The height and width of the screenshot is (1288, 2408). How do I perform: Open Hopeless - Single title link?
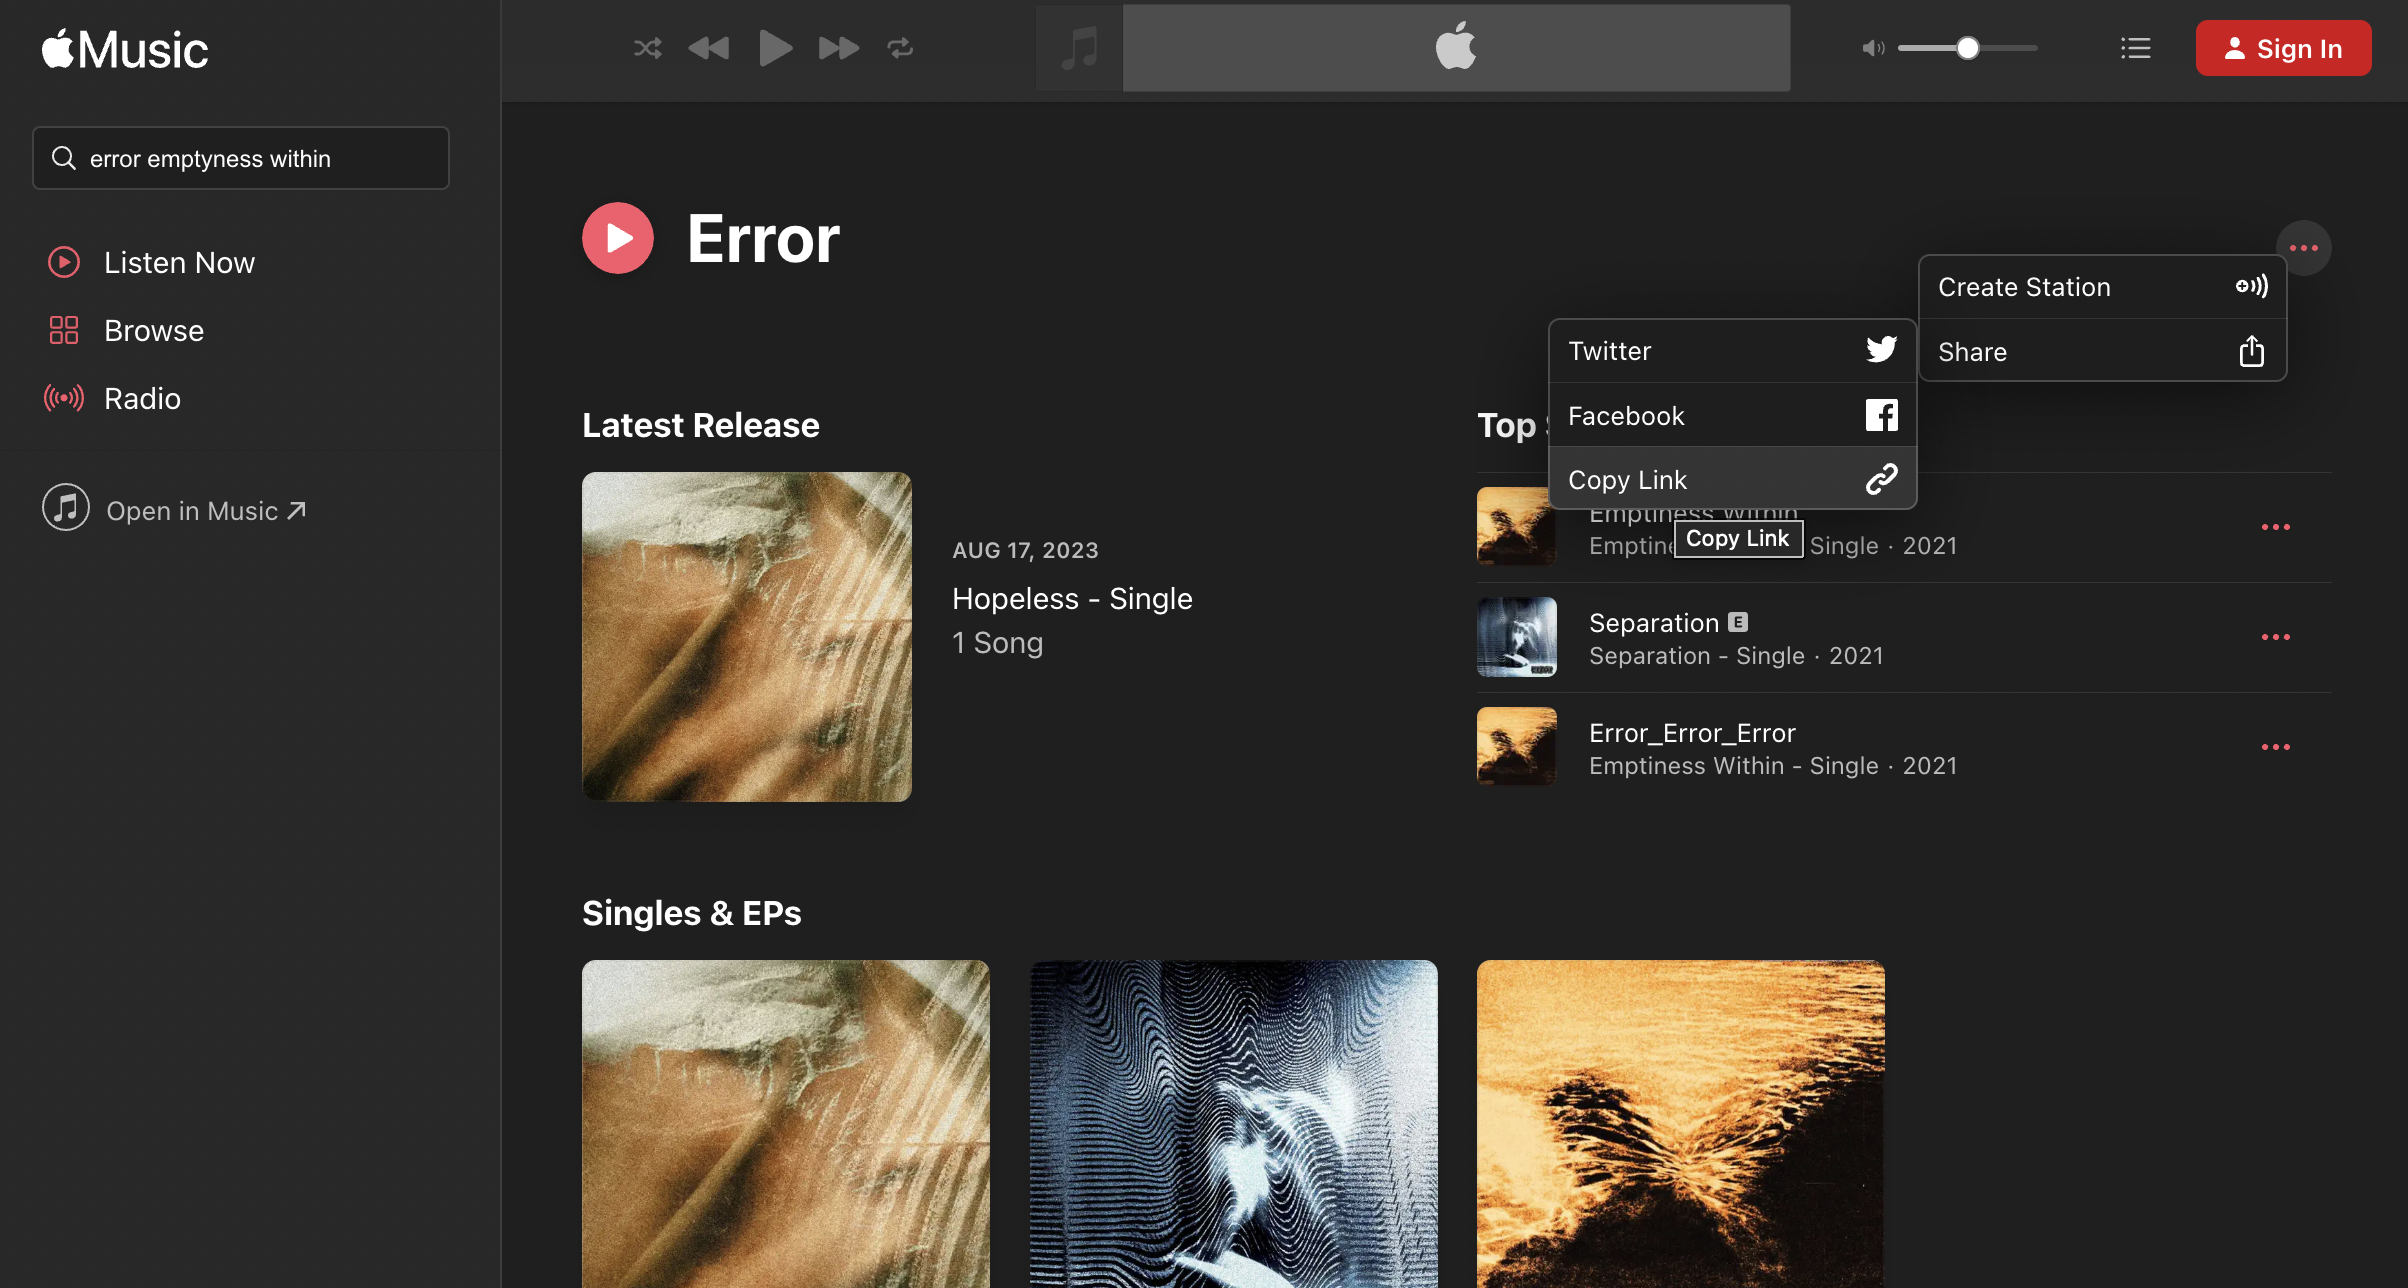pyautogui.click(x=1072, y=598)
